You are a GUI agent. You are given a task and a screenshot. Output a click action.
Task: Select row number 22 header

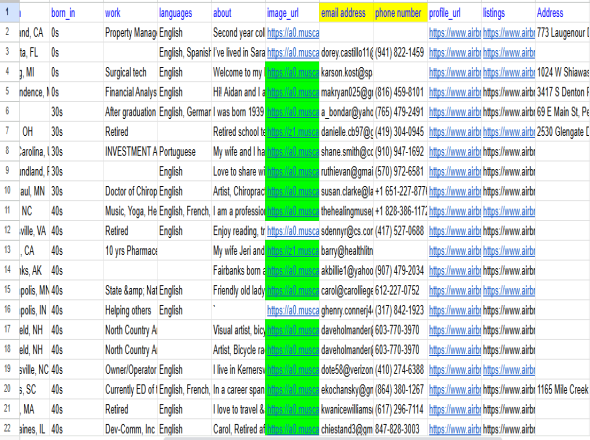pos(9,429)
